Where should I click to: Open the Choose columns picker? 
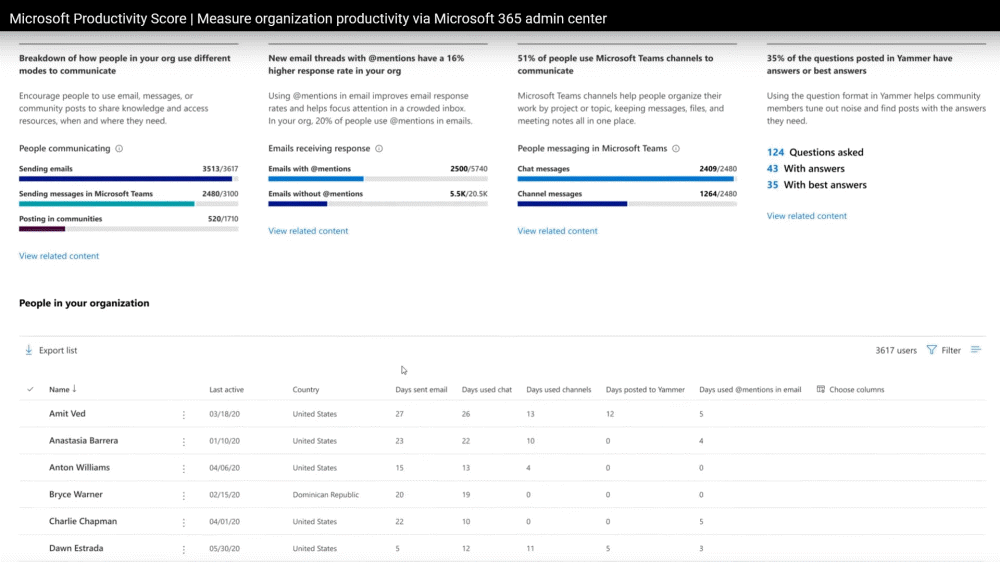(x=850, y=389)
